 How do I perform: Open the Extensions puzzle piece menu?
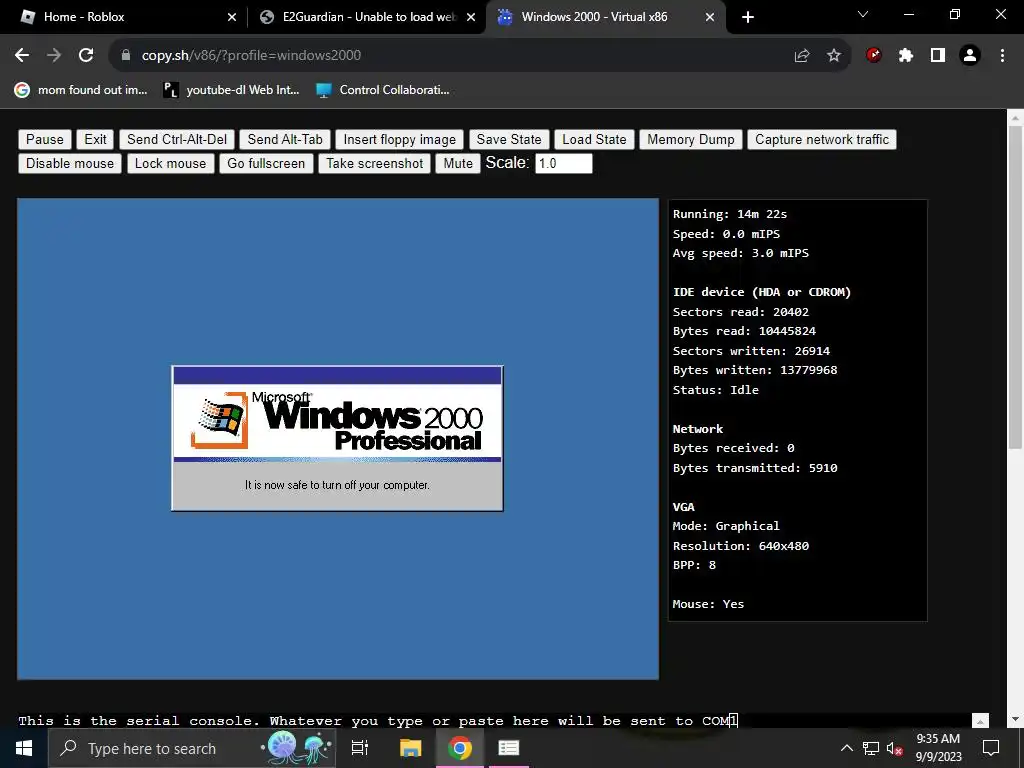[906, 56]
